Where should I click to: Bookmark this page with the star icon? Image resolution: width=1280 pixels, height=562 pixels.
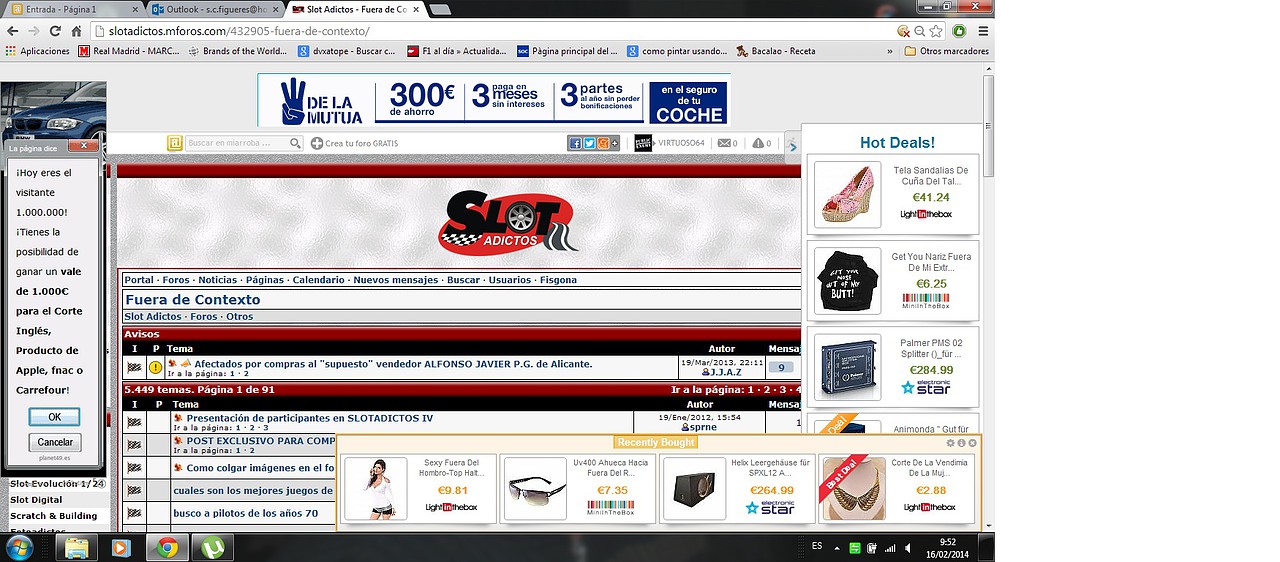935,31
